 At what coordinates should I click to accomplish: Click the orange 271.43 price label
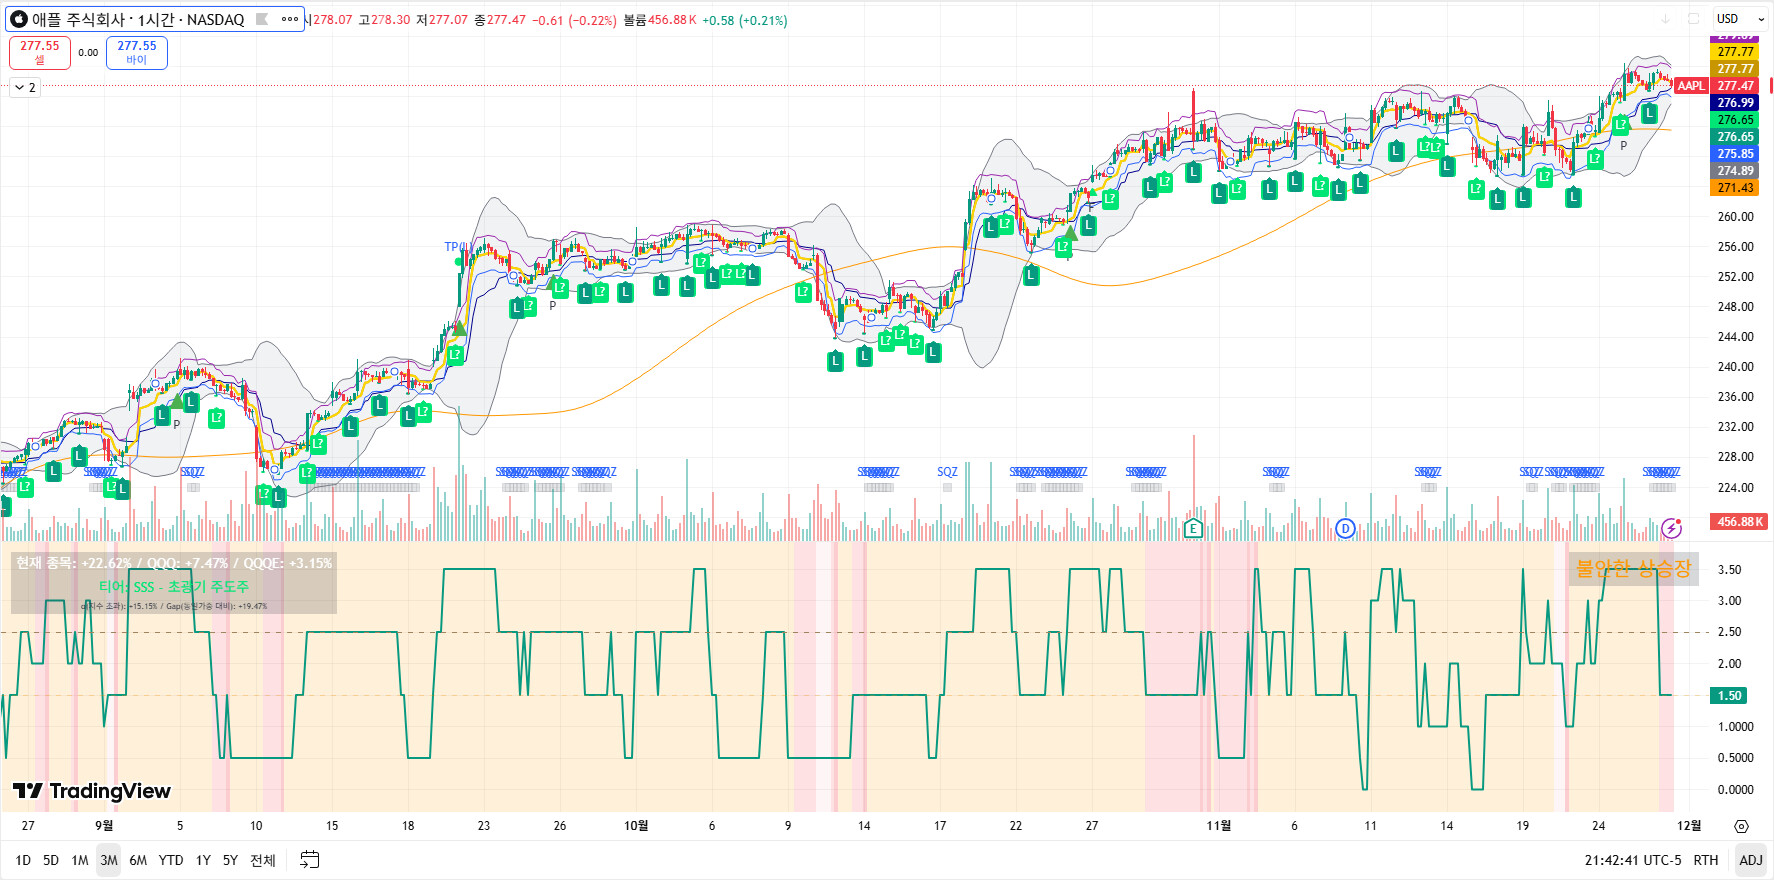pyautogui.click(x=1735, y=188)
